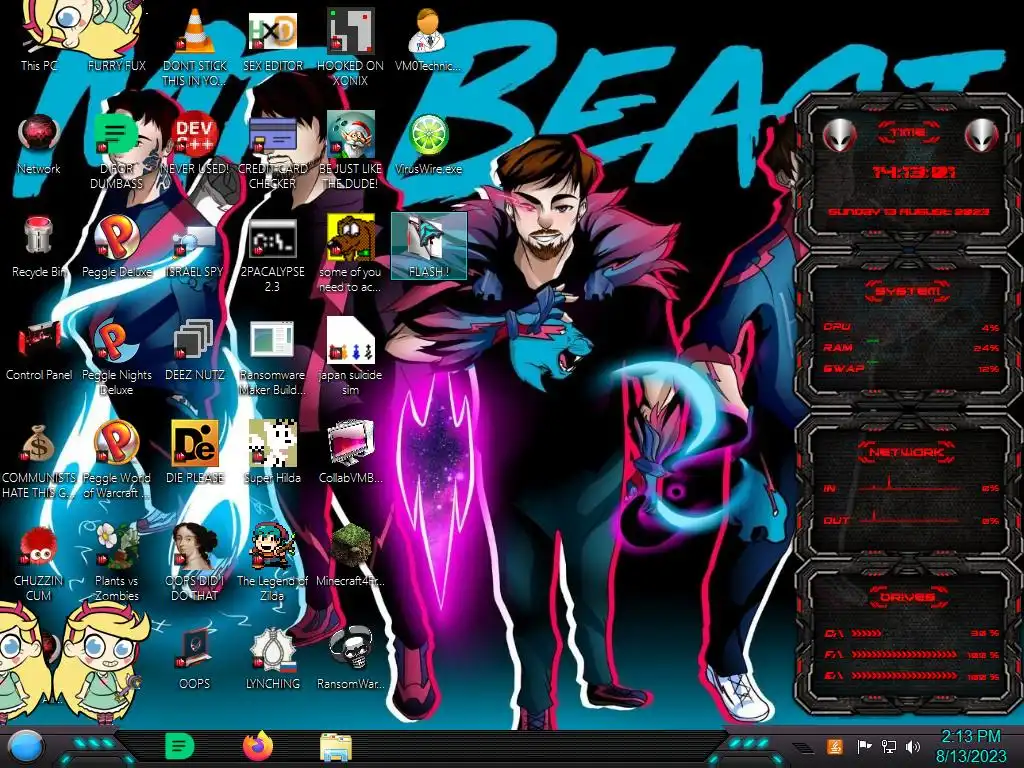Screen dimensions: 1024x768
Task: Click the orange Java tray icon
Action: pos(834,746)
